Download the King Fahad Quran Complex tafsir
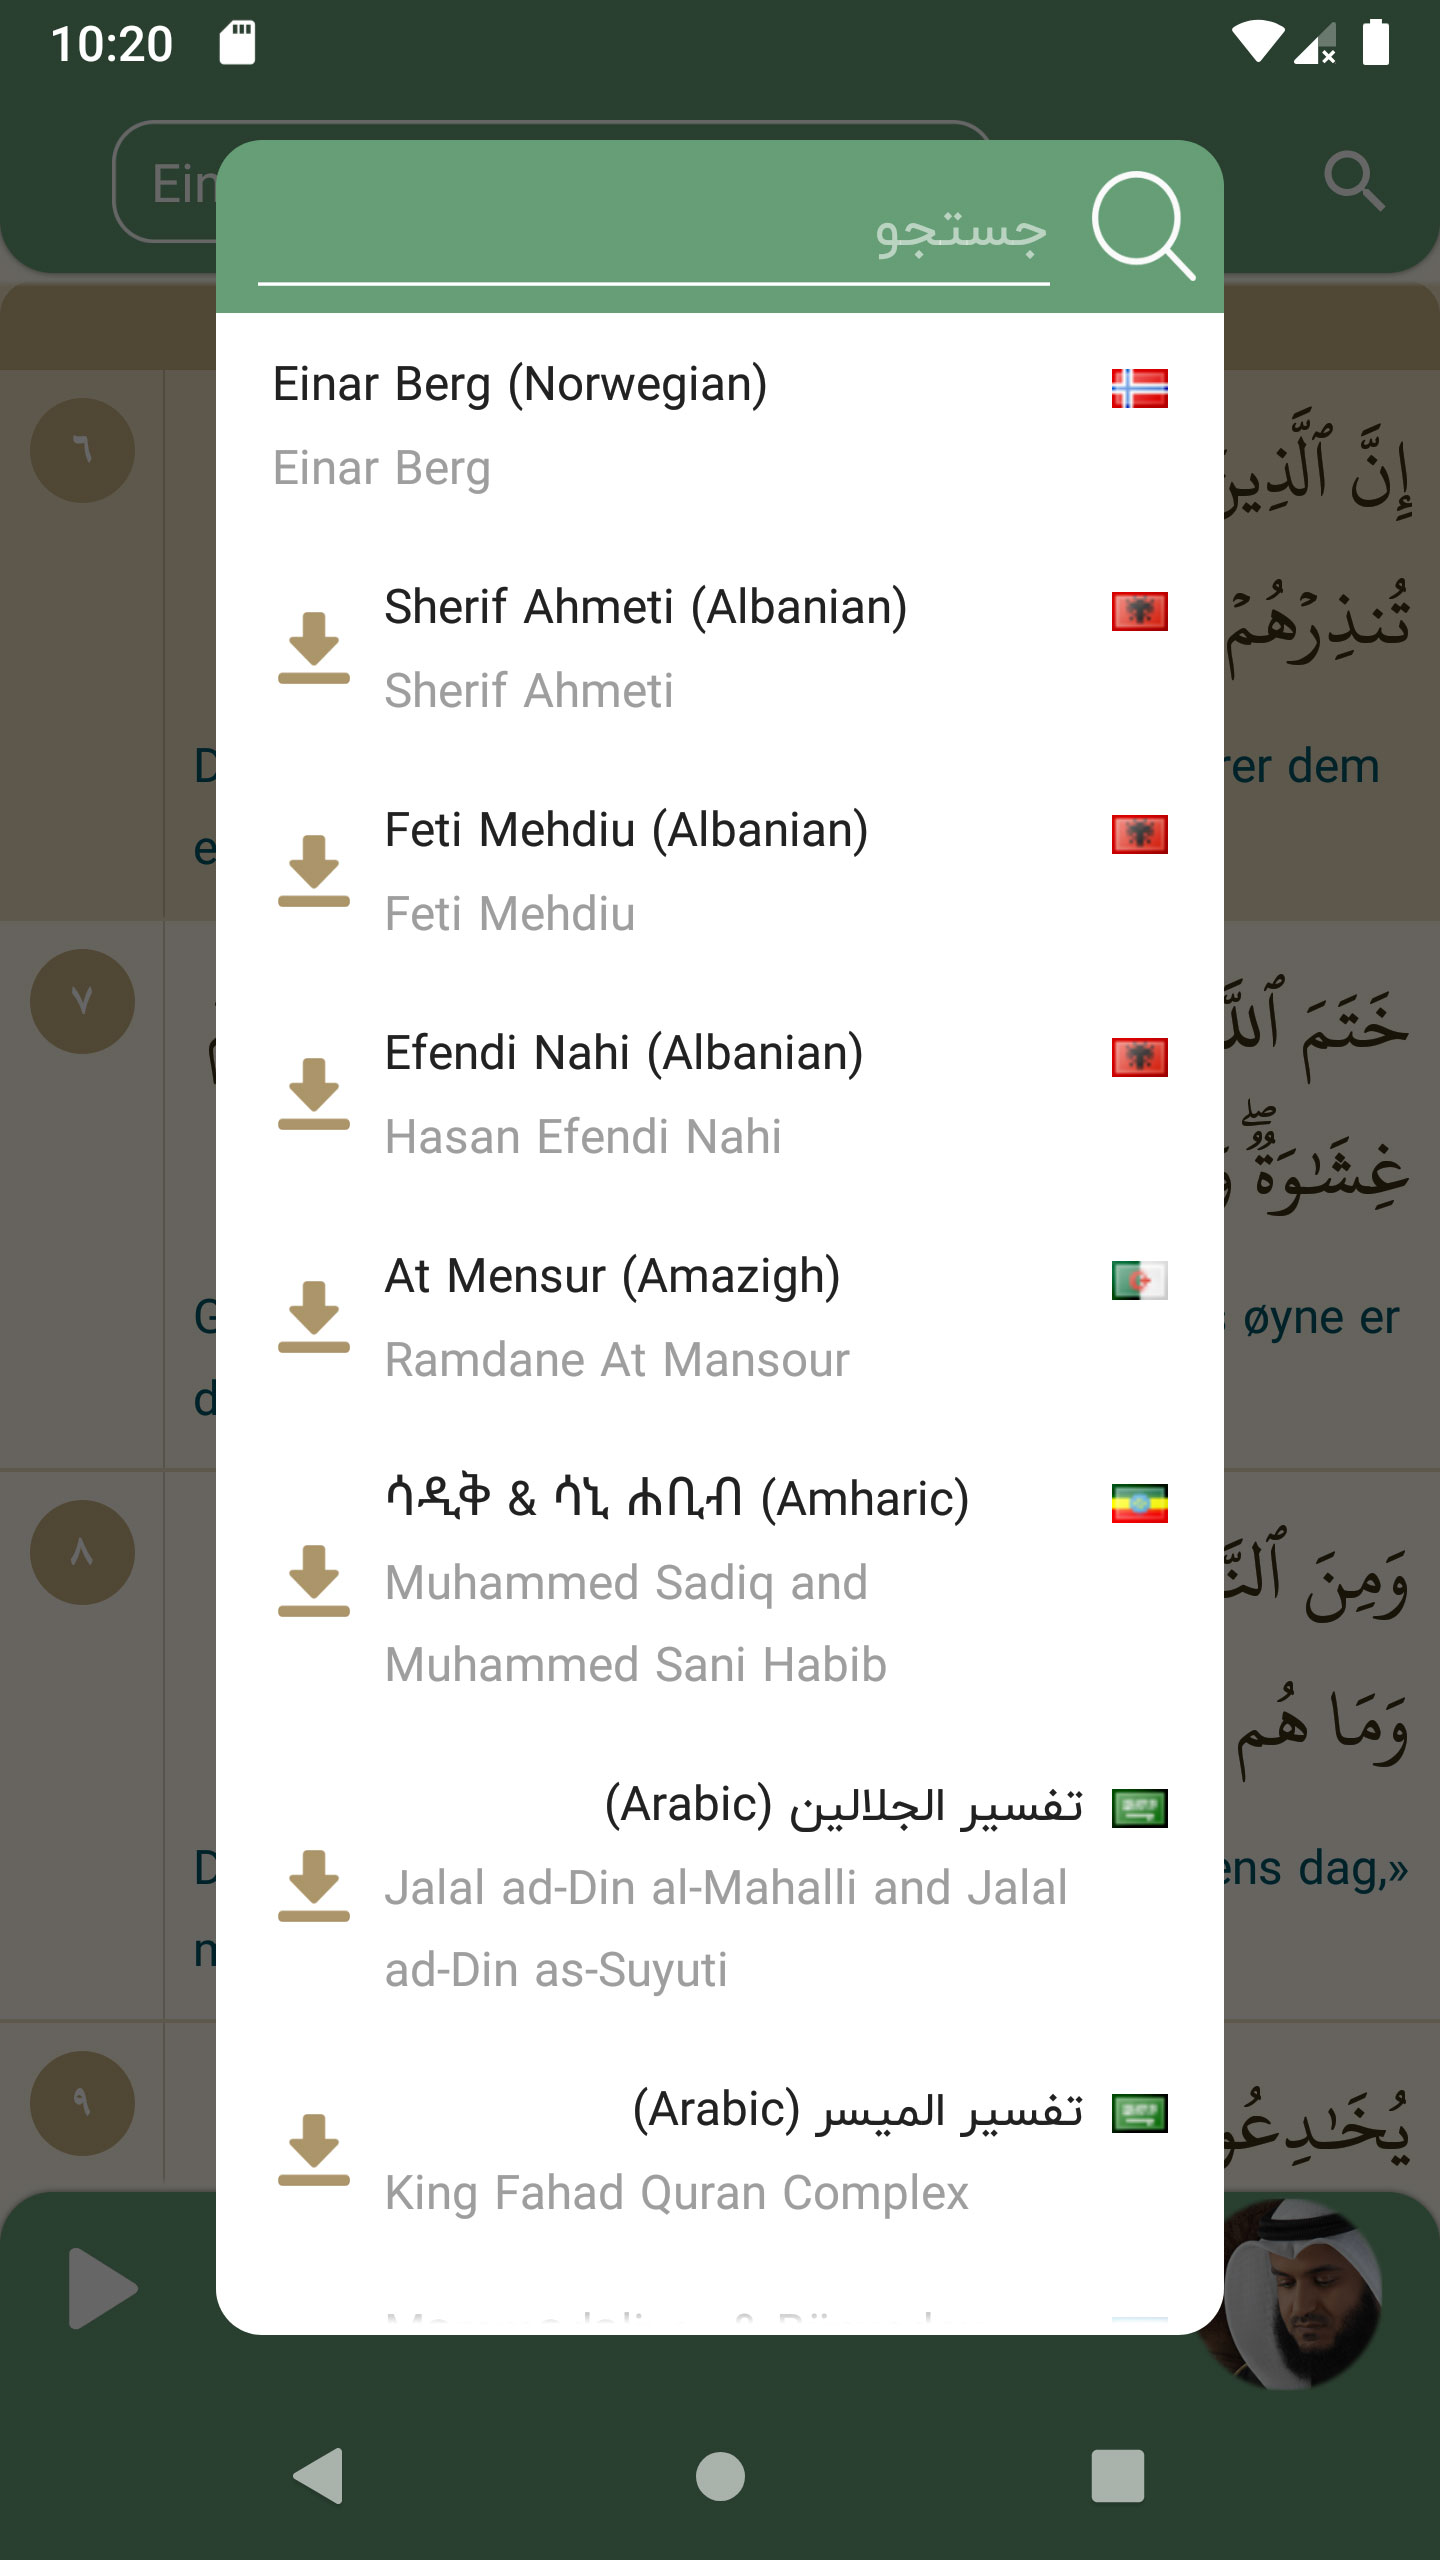Screen dimensions: 1440x2560 [314, 2150]
